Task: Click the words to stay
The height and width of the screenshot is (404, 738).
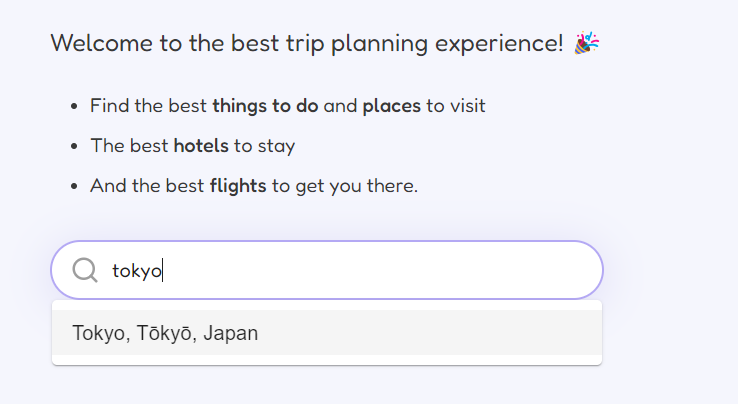Action: click(x=264, y=146)
